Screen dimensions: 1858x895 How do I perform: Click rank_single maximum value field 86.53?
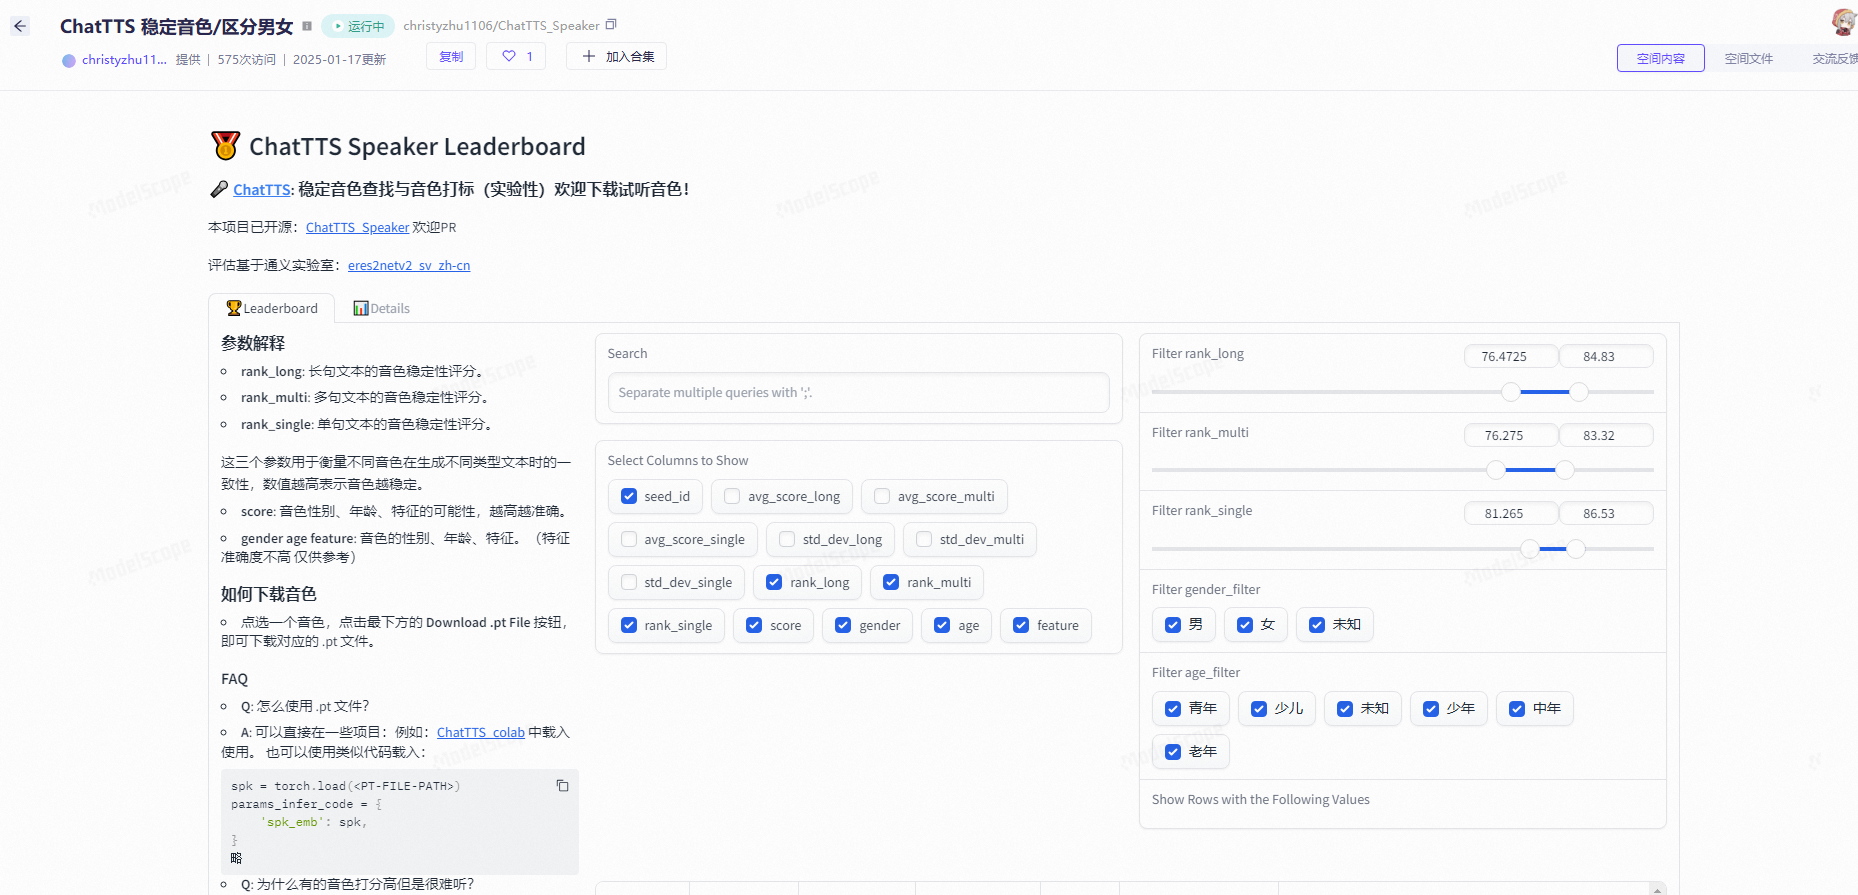(x=1606, y=513)
